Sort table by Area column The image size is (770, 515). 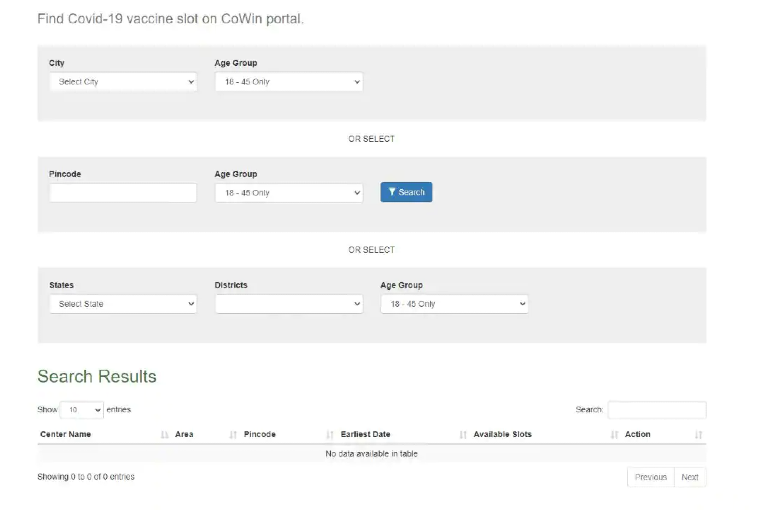click(x=206, y=434)
